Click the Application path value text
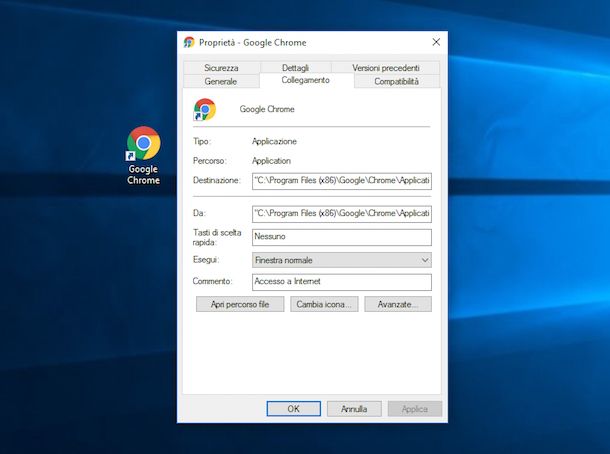This screenshot has width=610, height=454. (x=271, y=161)
